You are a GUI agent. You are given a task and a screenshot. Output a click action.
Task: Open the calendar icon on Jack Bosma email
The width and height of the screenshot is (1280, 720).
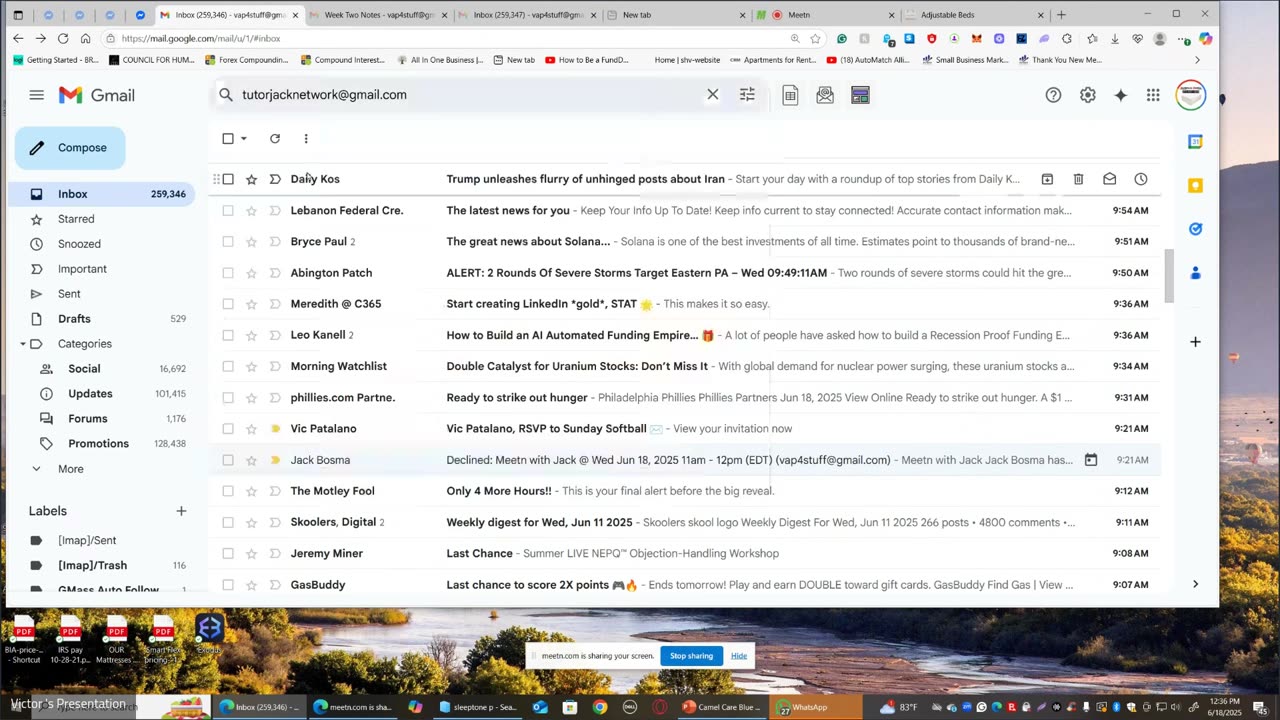pos(1091,460)
